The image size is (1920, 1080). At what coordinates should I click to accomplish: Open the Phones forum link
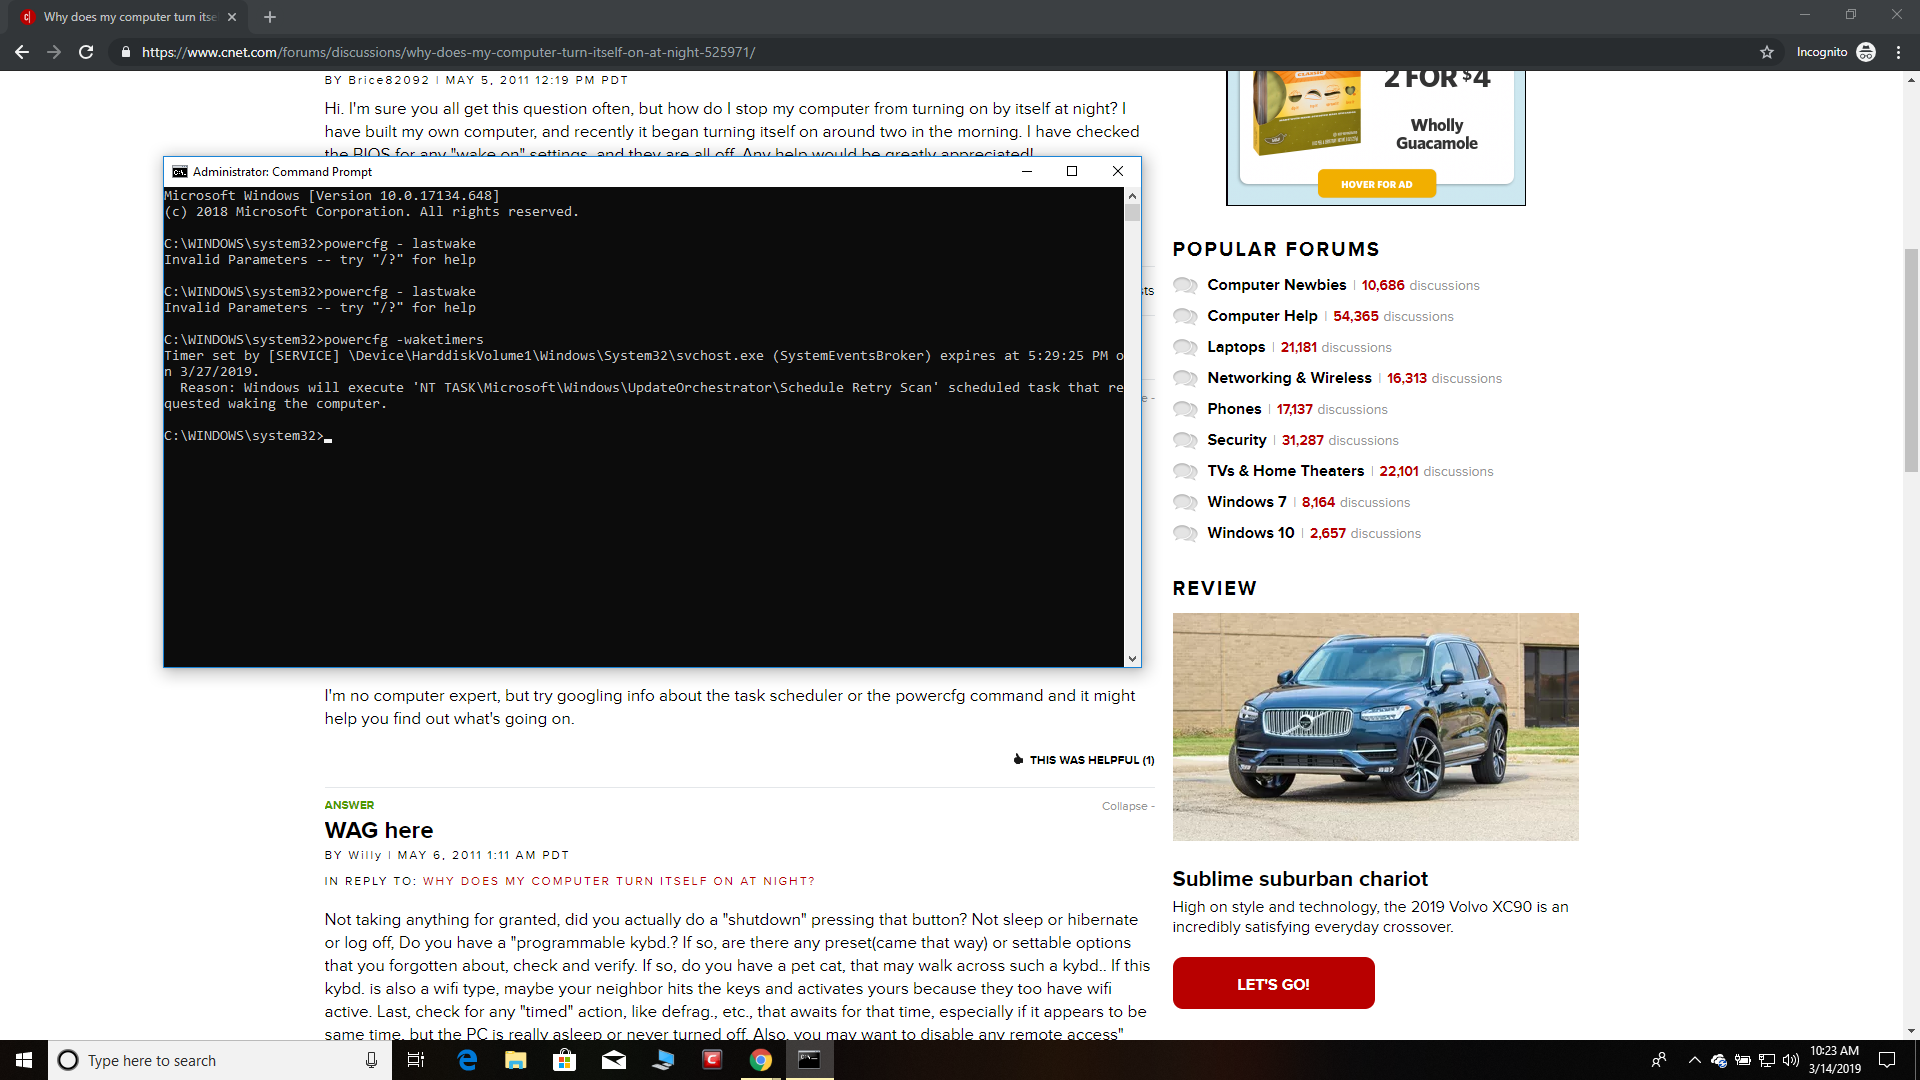pos(1234,409)
